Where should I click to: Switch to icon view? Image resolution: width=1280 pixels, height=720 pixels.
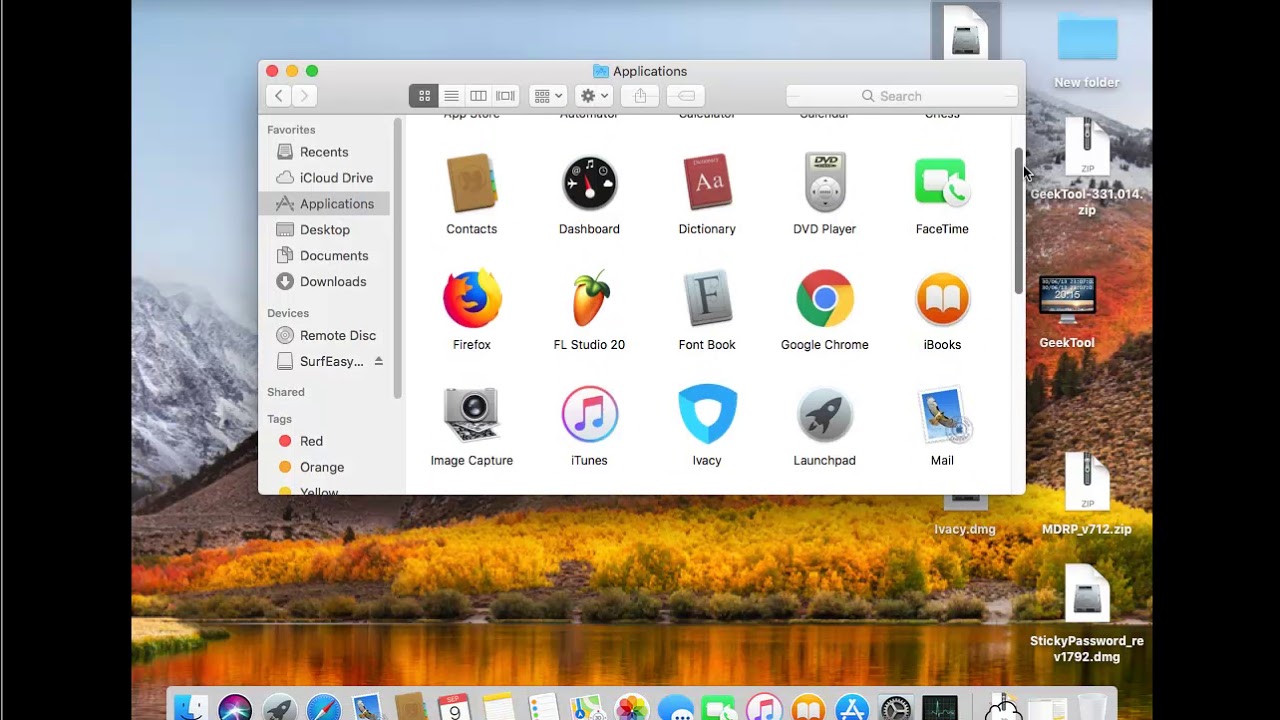(424, 96)
